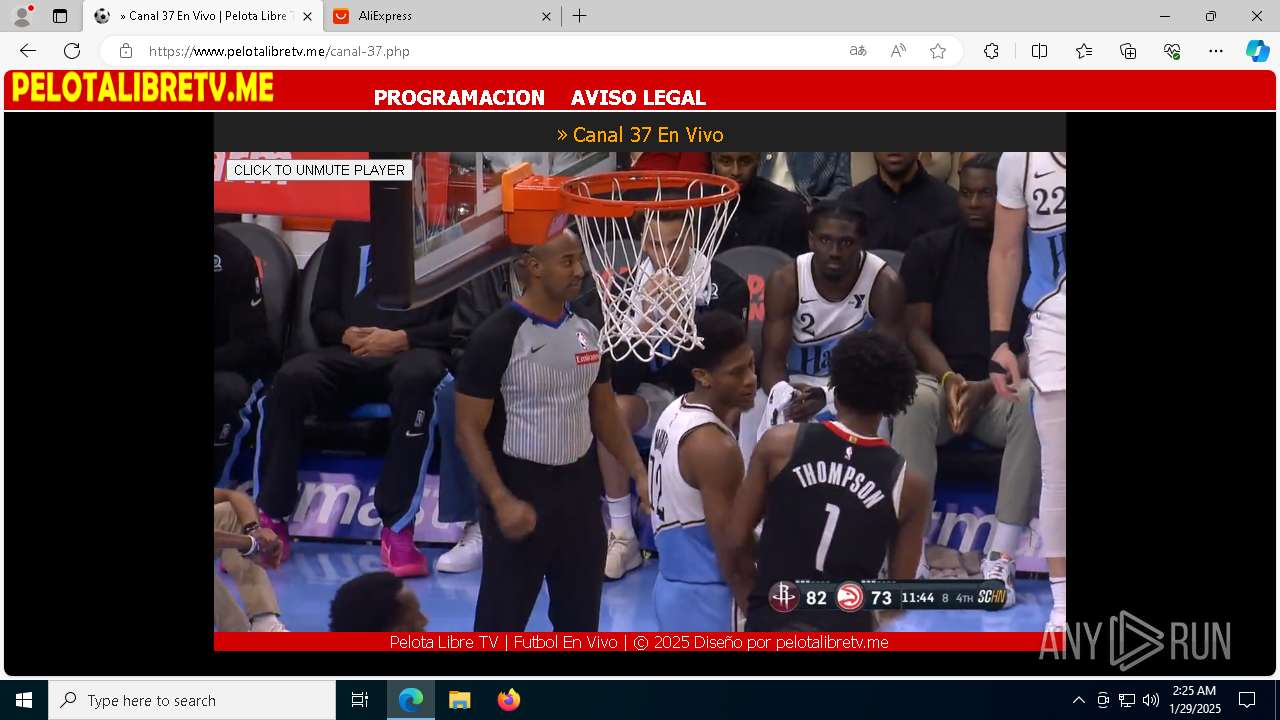The width and height of the screenshot is (1280, 720).
Task: Open Task View on taskbar
Action: click(360, 700)
